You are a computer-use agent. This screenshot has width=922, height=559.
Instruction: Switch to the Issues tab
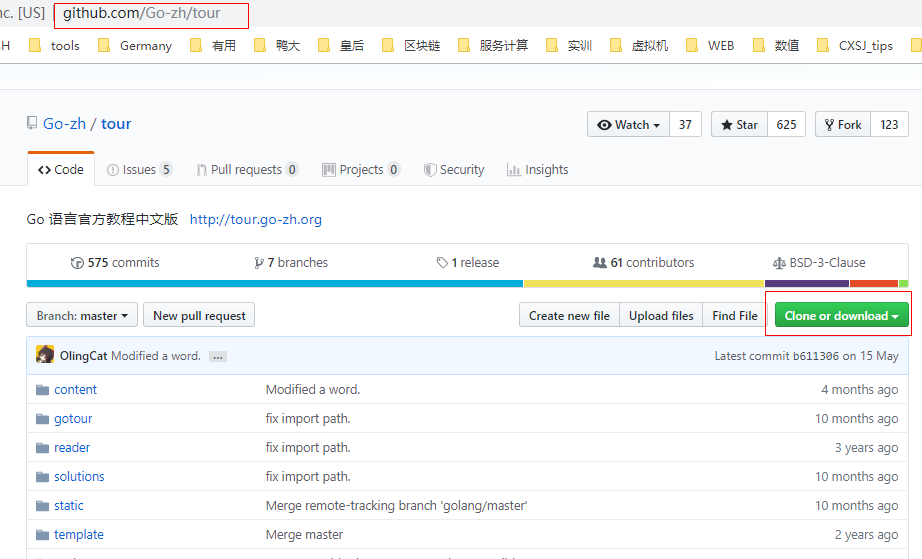(x=139, y=170)
